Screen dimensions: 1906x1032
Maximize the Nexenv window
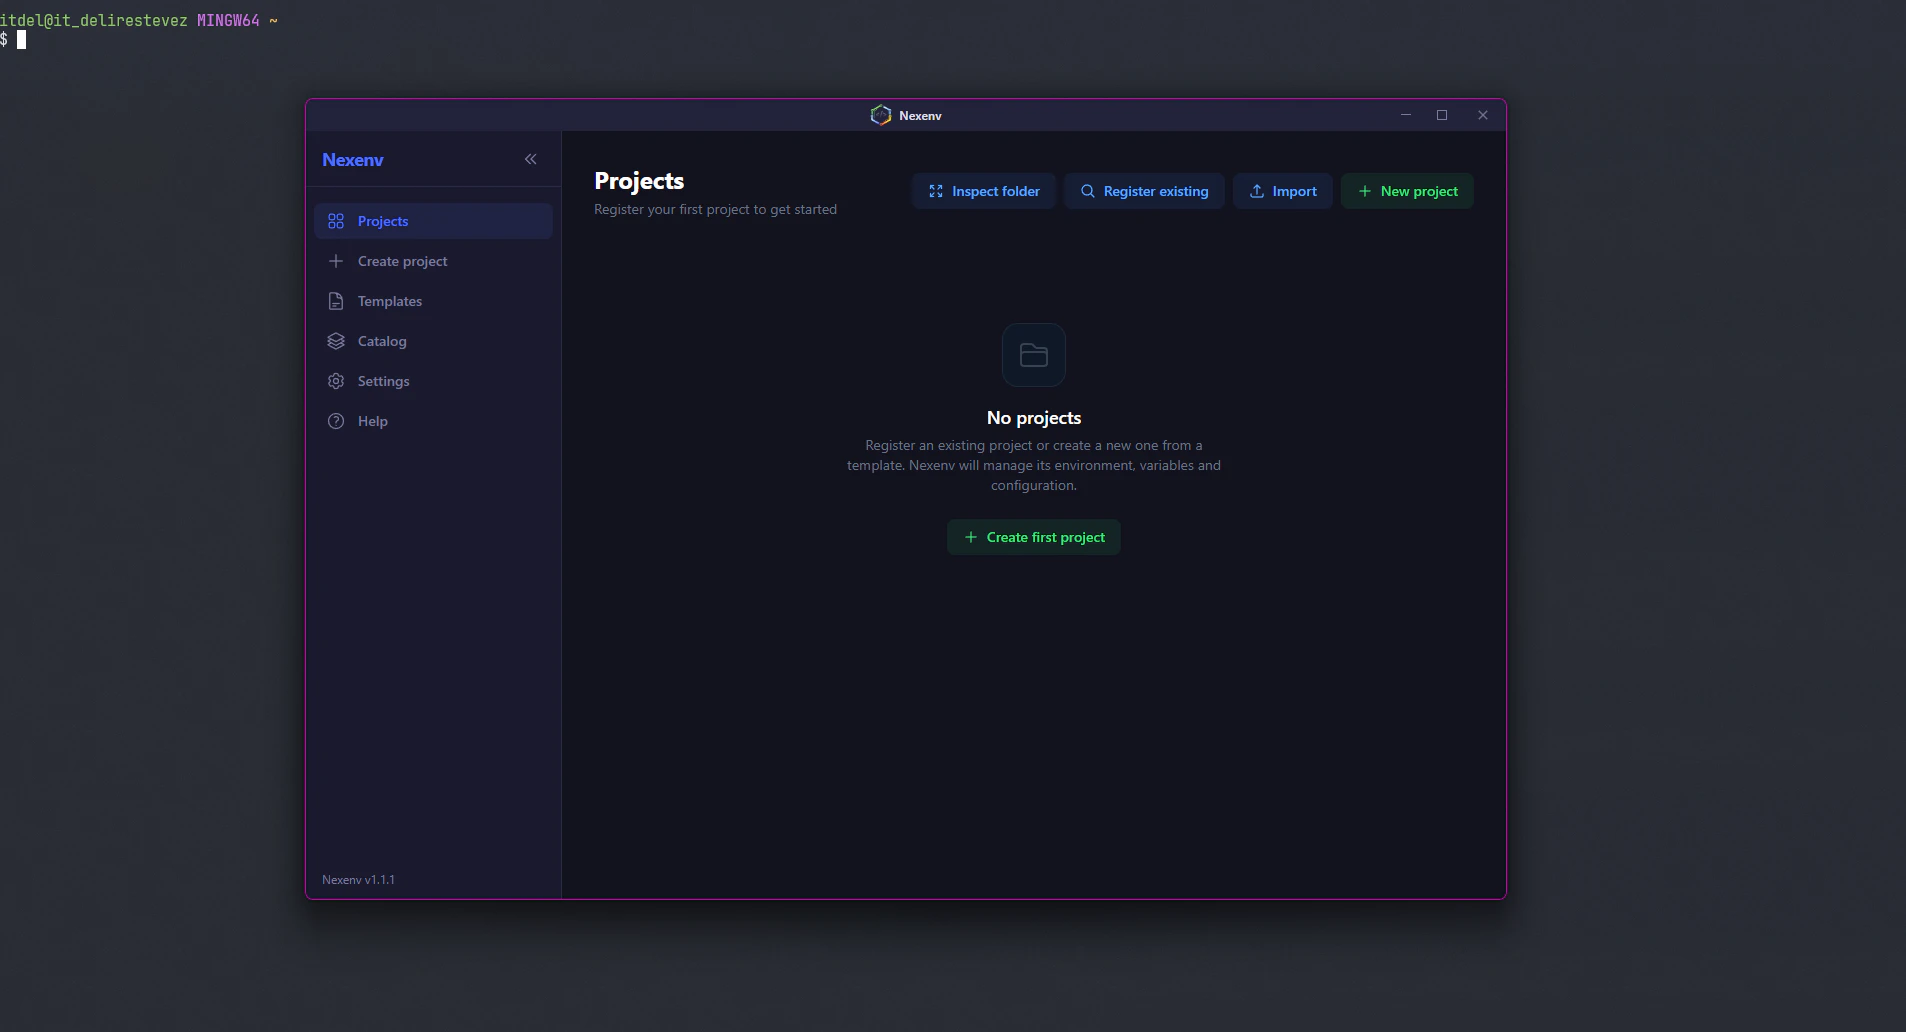coord(1442,115)
